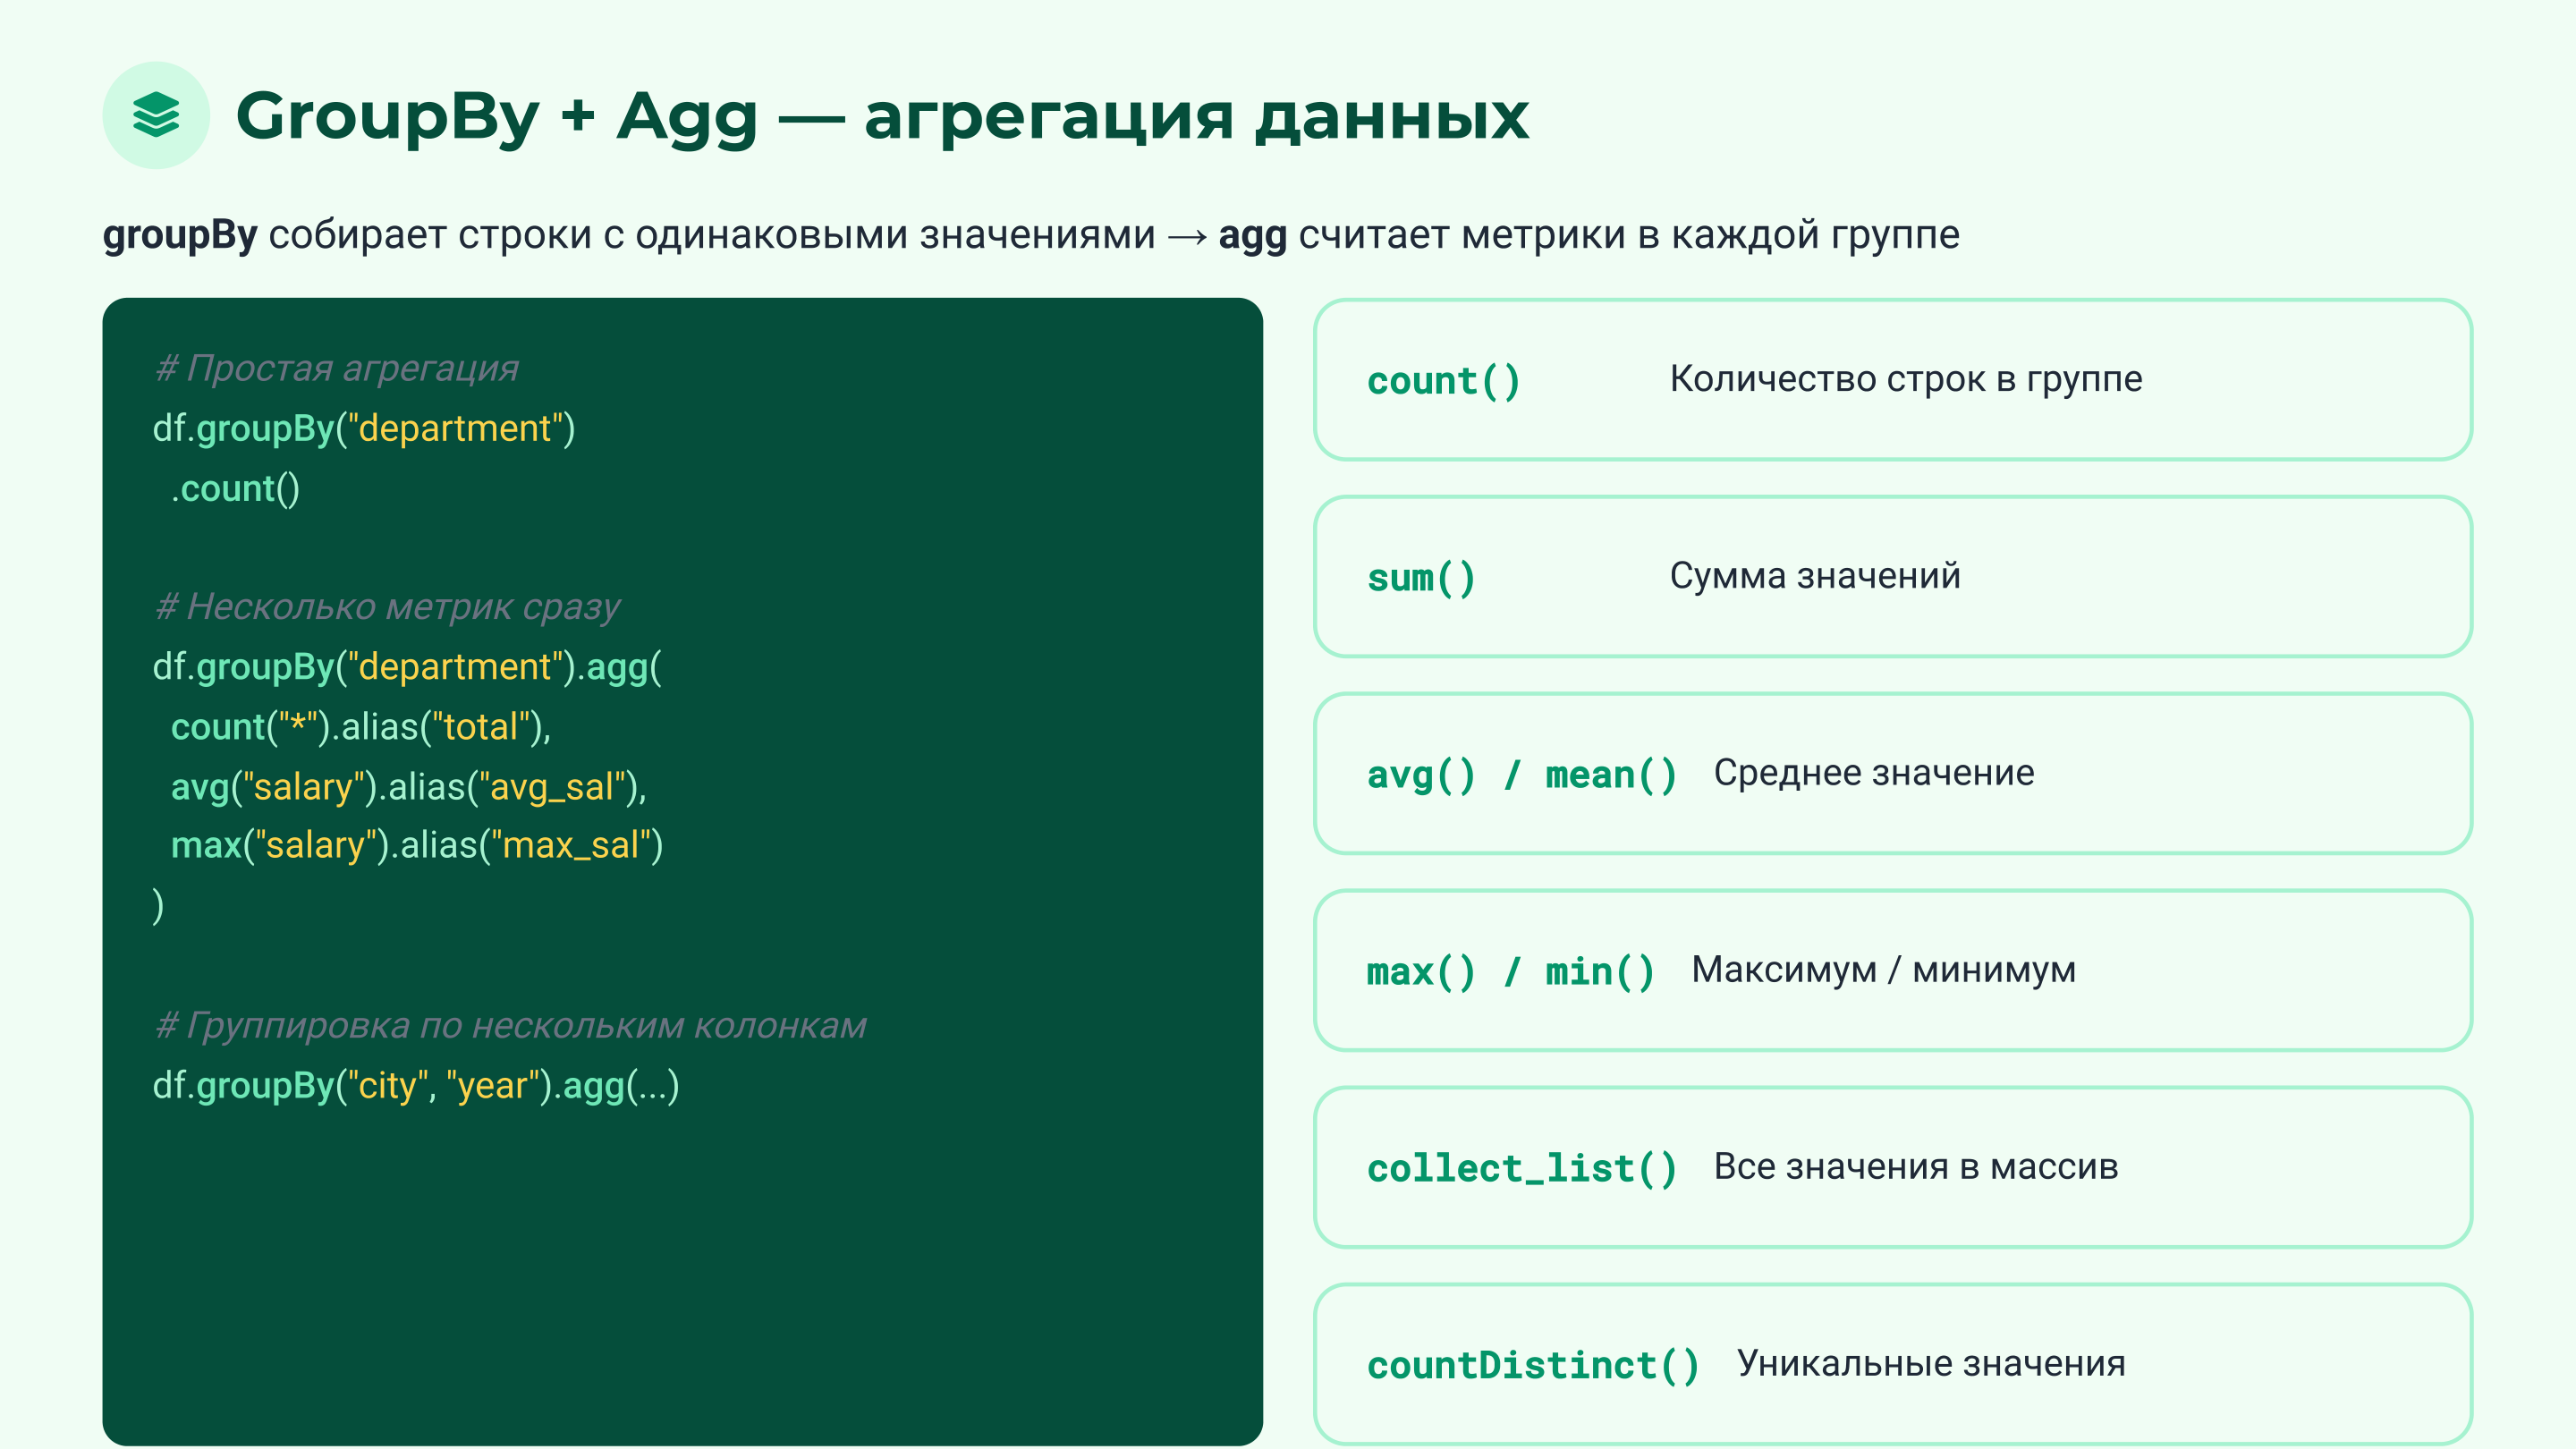Expand the # Группировка по нескольким колонкам section
2576x1449 pixels.
(x=512, y=1025)
